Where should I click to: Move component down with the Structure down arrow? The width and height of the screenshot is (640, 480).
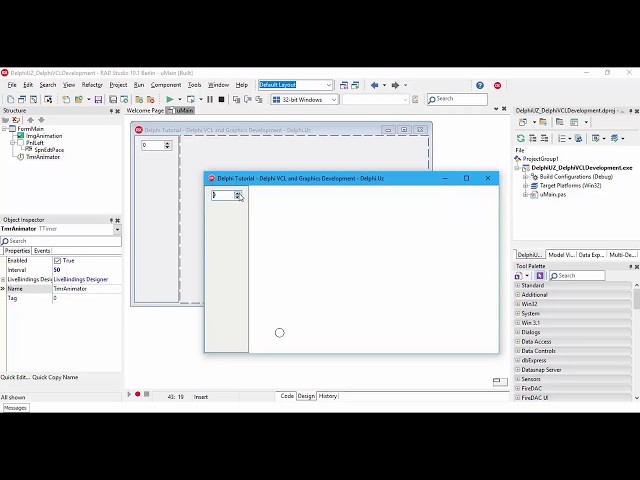point(41,120)
